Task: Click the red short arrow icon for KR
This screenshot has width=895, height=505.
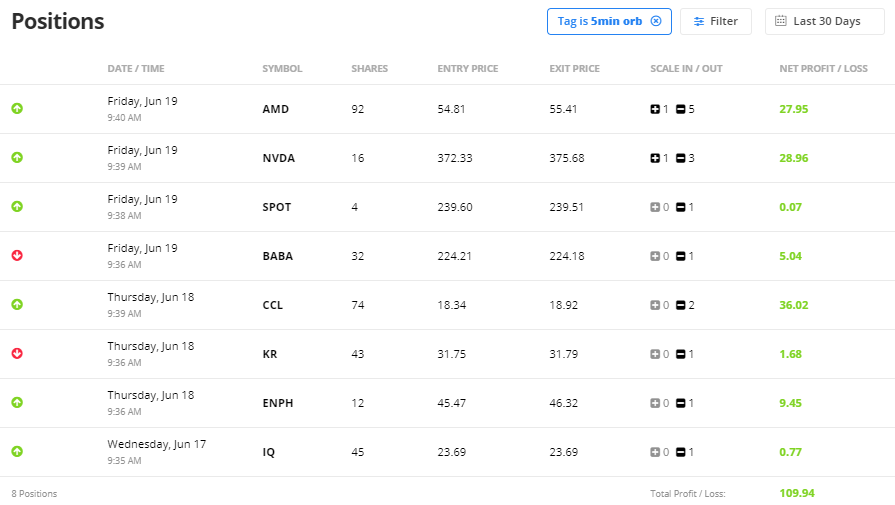Action: pos(17,354)
